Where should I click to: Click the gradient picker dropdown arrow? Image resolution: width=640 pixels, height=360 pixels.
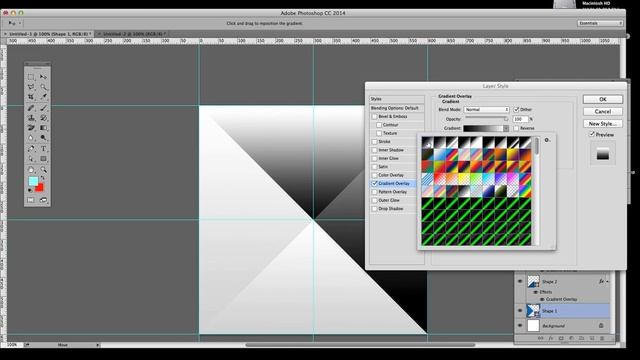(506, 128)
